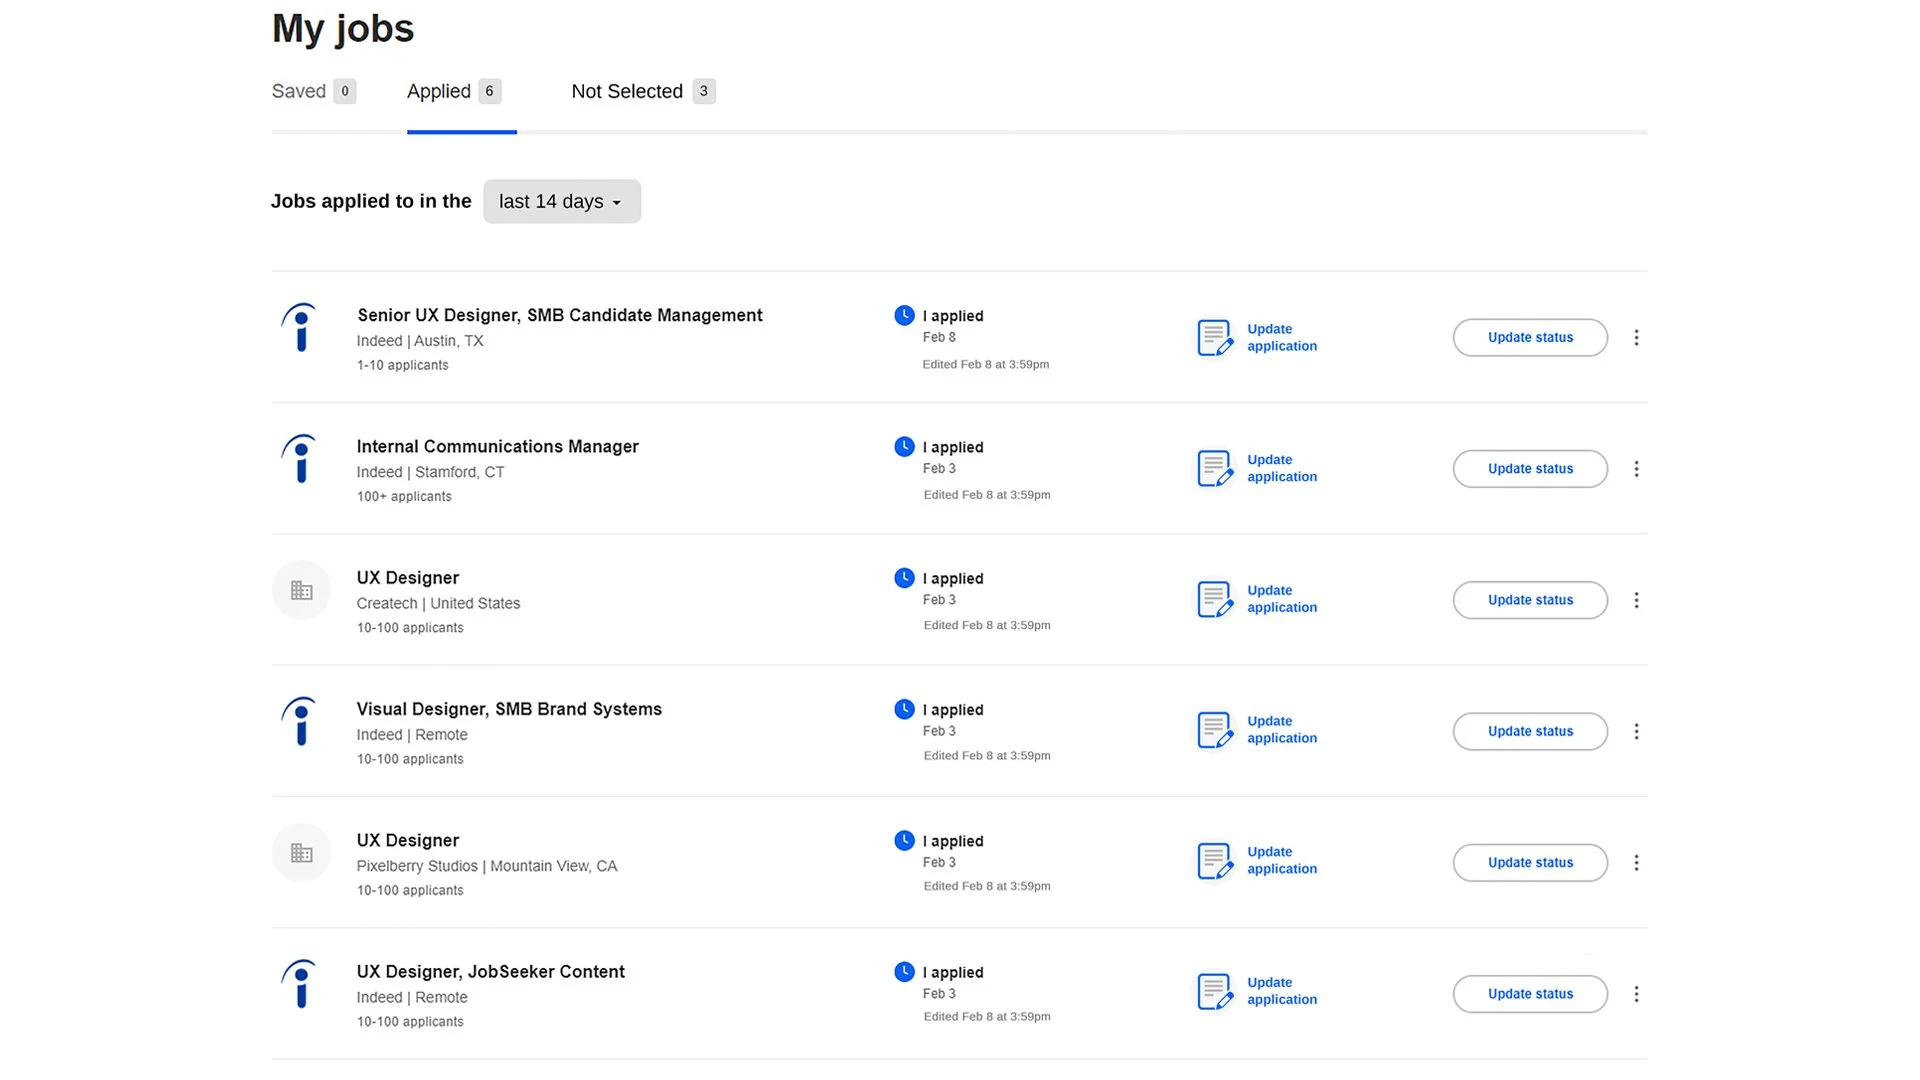Open three-dot menu for Internal Communications Manager

[1636, 468]
